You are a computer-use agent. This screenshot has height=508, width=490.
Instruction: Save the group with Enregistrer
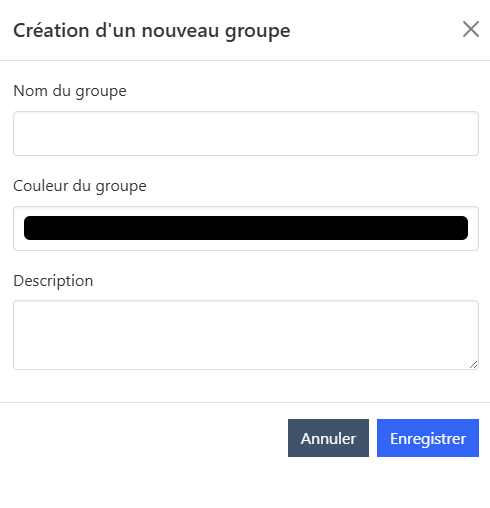[x=428, y=438]
